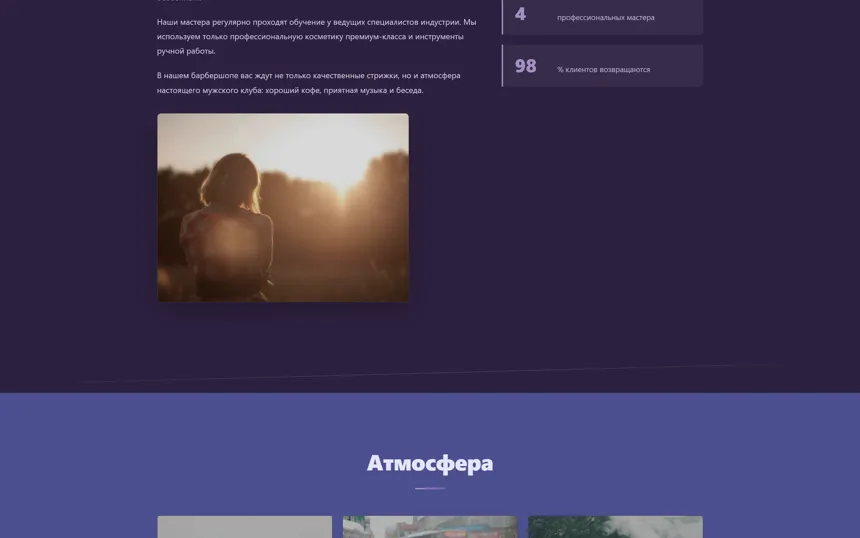Open the middle street-scene gallery image

[x=430, y=527]
